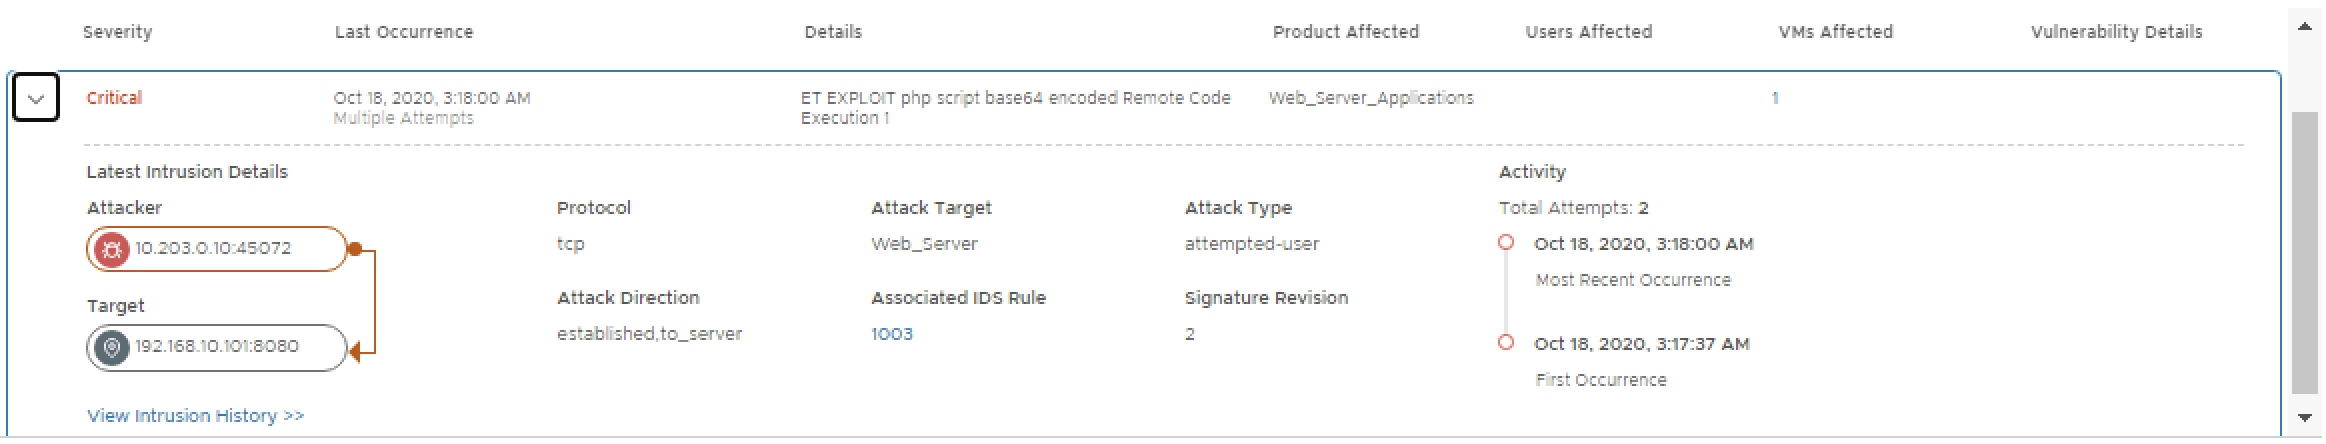
Task: Sort by the Severity column header
Action: point(117,32)
